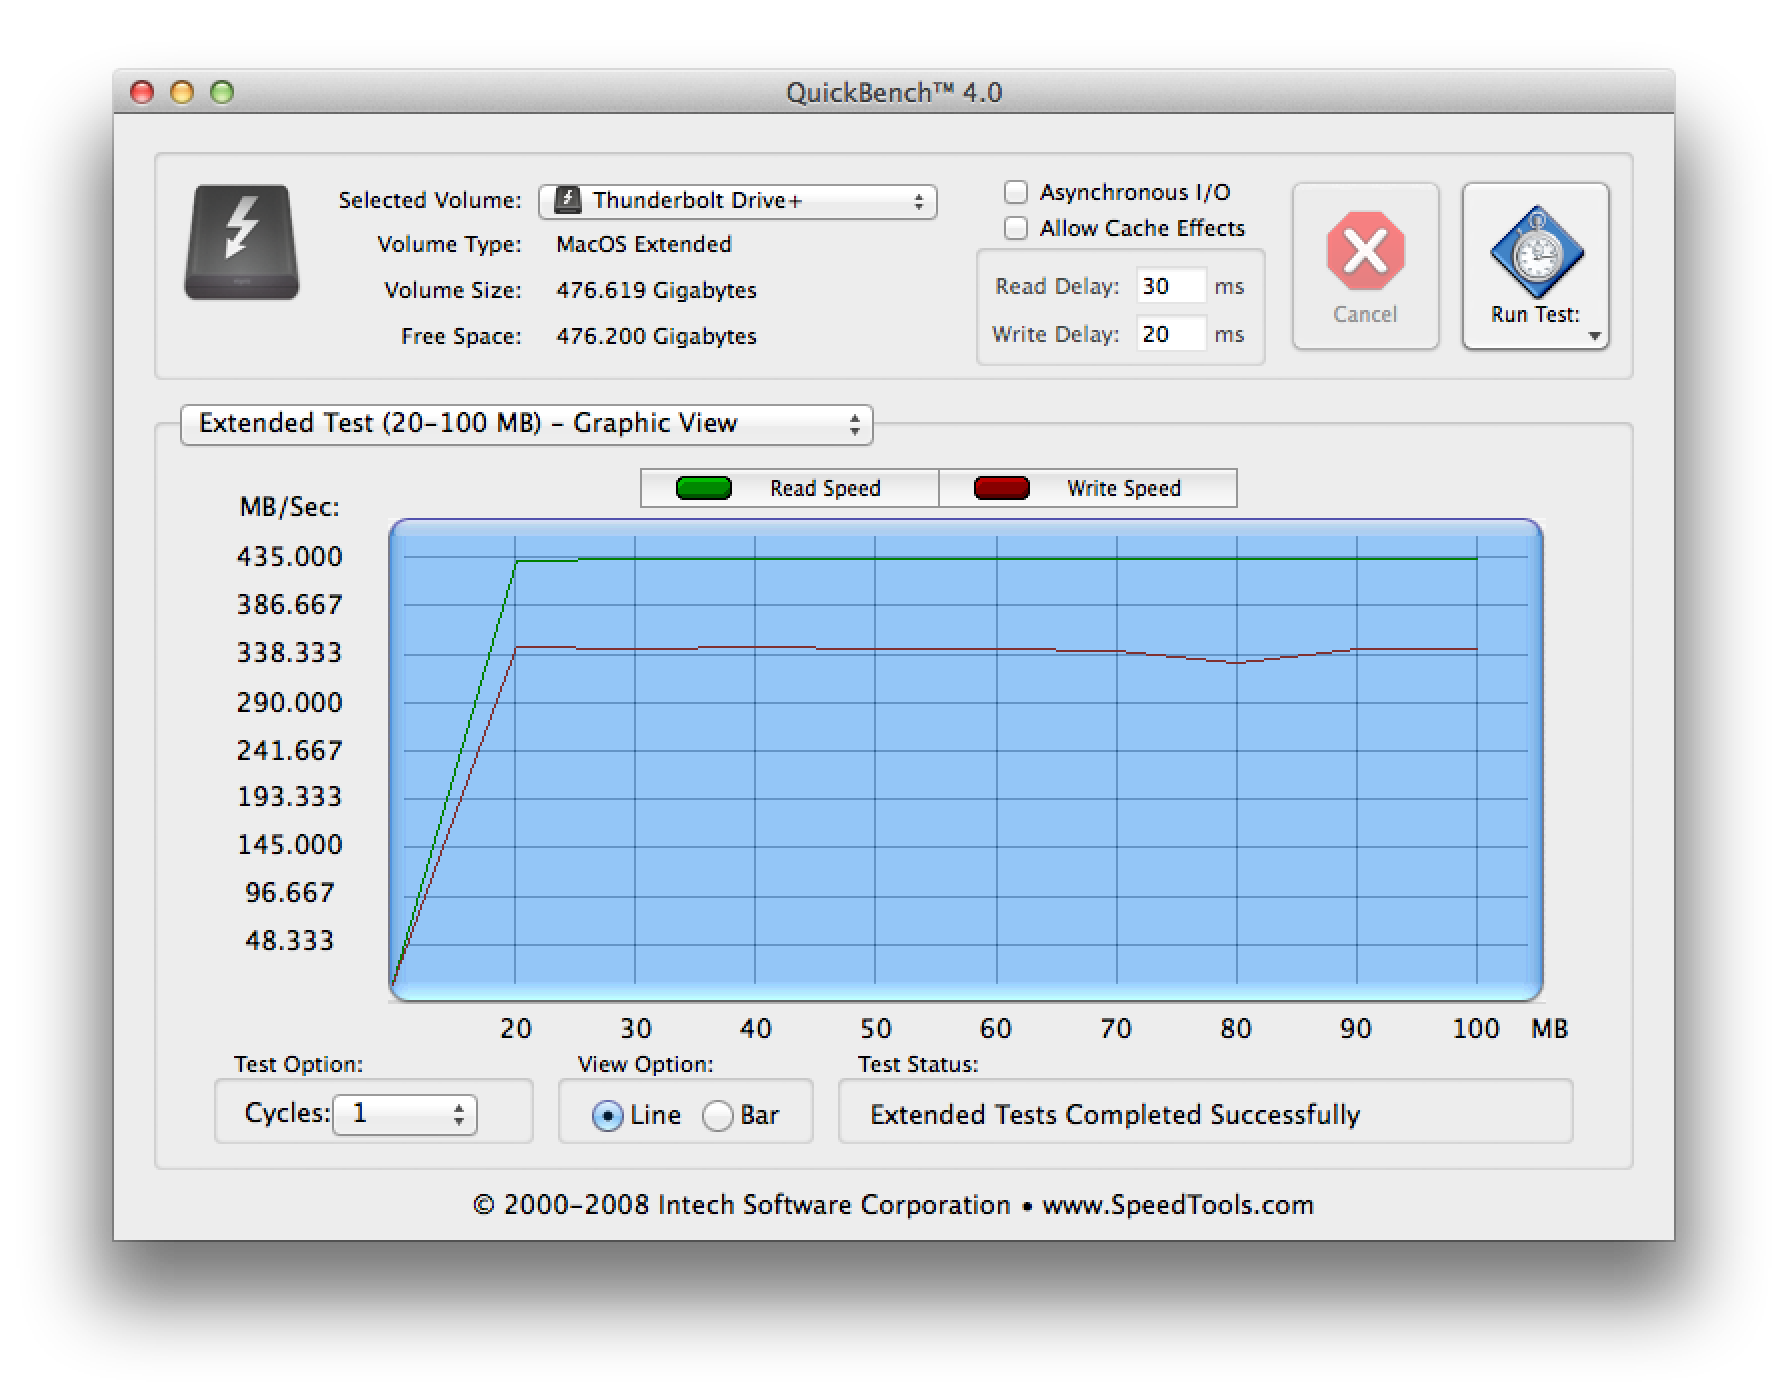The width and height of the screenshot is (1788, 1398).
Task: Click the 338.333 axis label
Action: click(290, 652)
